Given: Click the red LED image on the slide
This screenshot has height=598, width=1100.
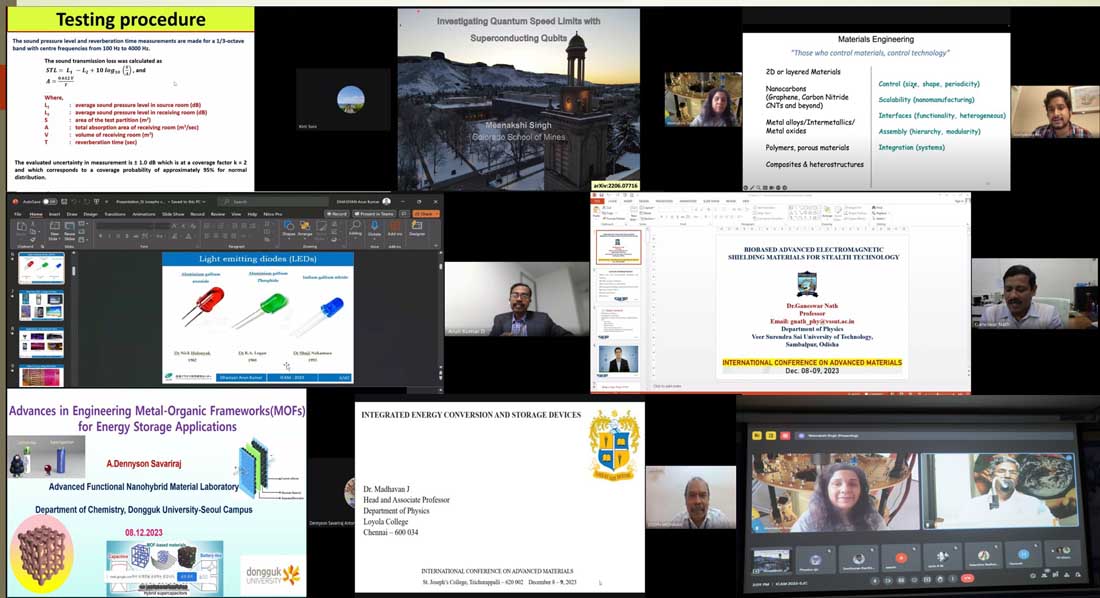Looking at the screenshot, I should point(203,305).
